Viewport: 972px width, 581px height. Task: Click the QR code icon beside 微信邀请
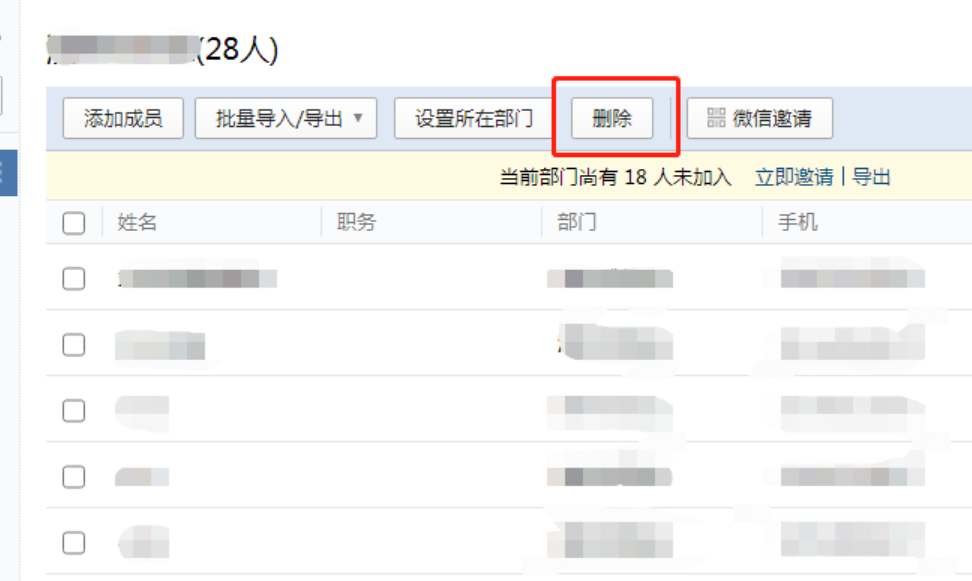click(716, 118)
